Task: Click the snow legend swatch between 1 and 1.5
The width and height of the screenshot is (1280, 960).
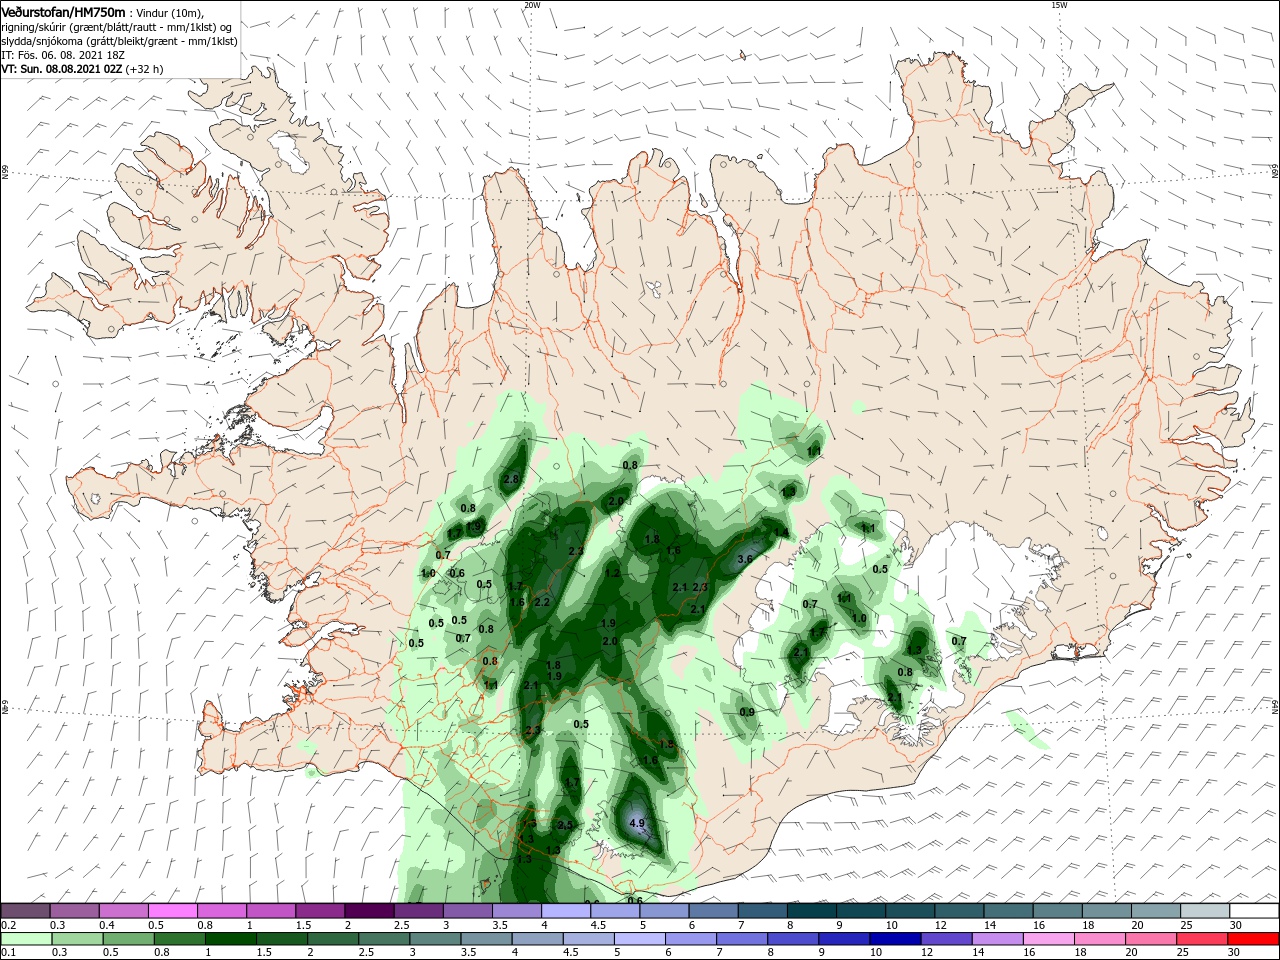Action: 270,911
